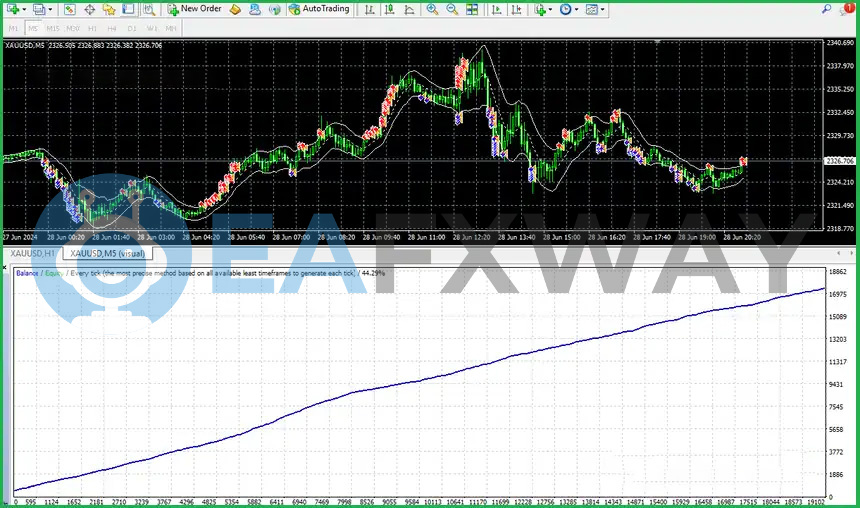Expand the Indicators dropdown arrow
Viewport: 860px width, 508px height.
coord(551,9)
